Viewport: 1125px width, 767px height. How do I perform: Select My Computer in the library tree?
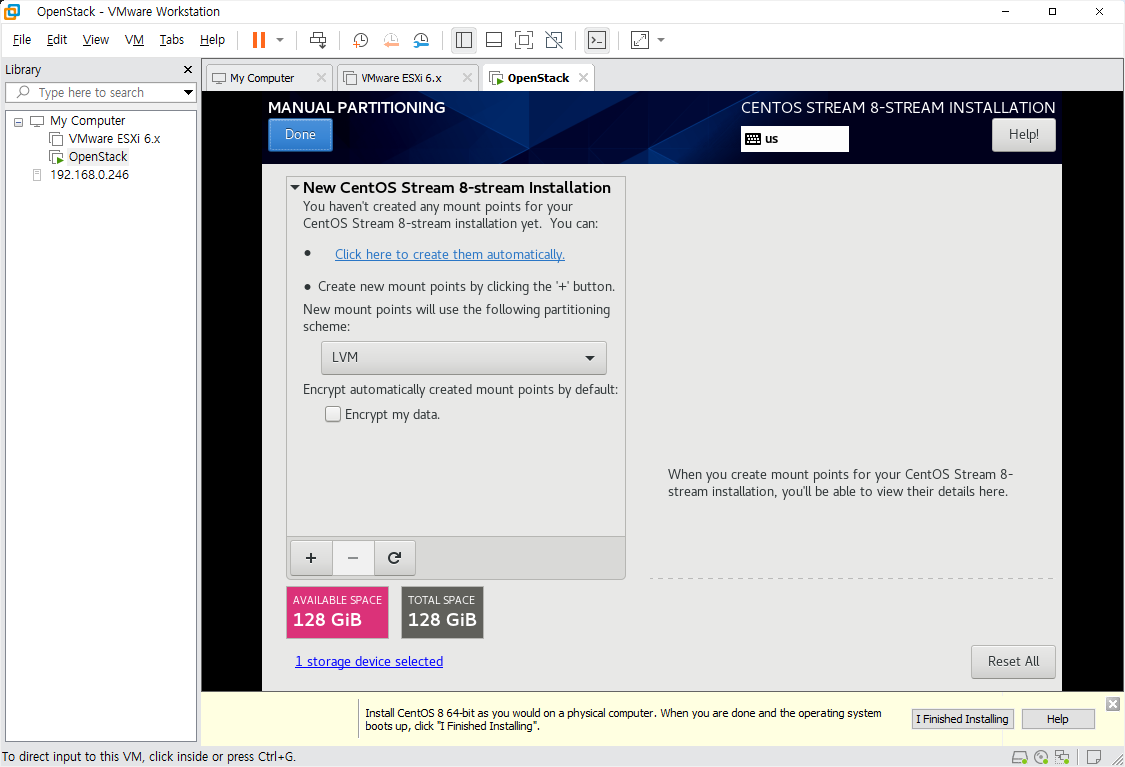[88, 121]
